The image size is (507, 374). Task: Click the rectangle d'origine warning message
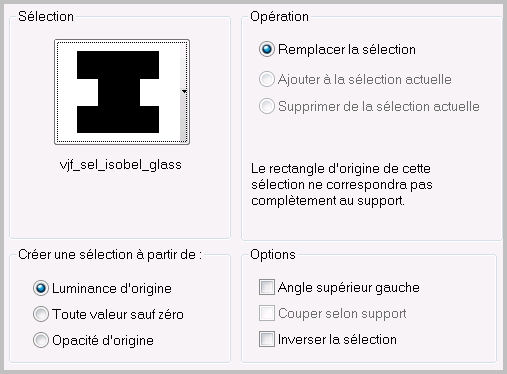tap(342, 185)
